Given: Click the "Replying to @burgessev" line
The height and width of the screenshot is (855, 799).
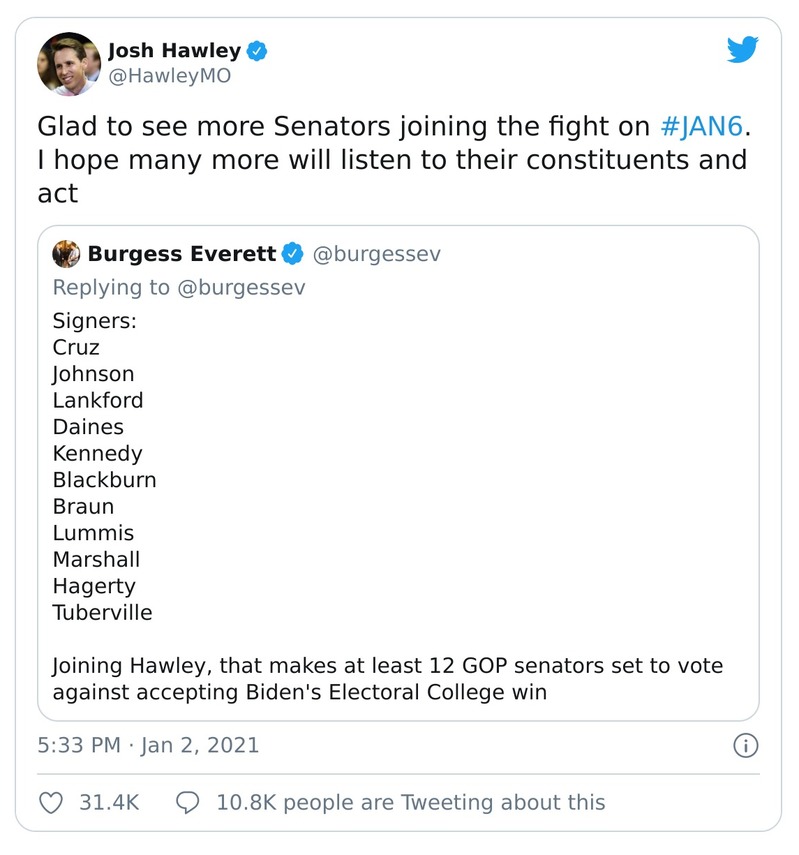Looking at the screenshot, I should coord(179,287).
